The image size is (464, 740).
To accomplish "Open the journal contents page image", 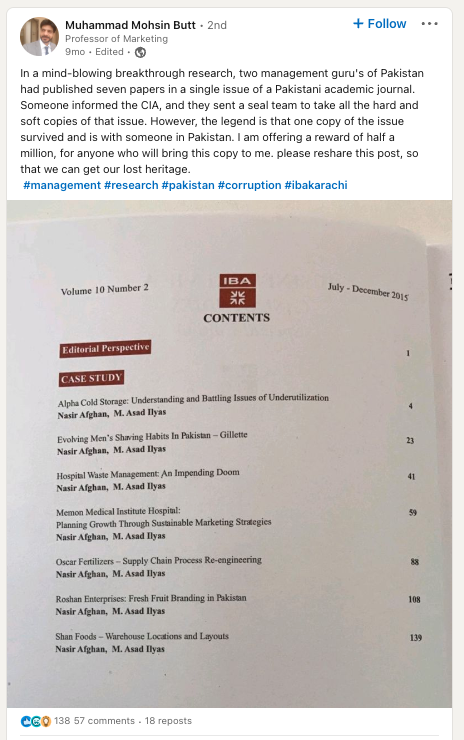I will (229, 454).
